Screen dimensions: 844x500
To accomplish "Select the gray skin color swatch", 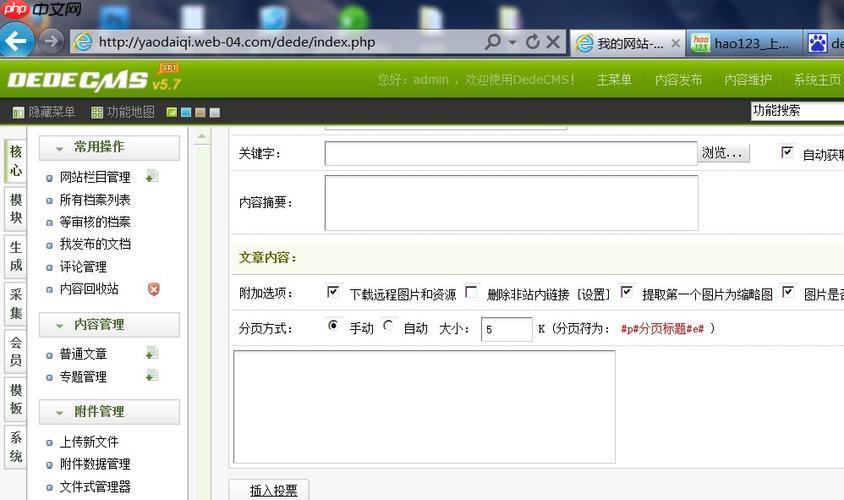I will (215, 112).
